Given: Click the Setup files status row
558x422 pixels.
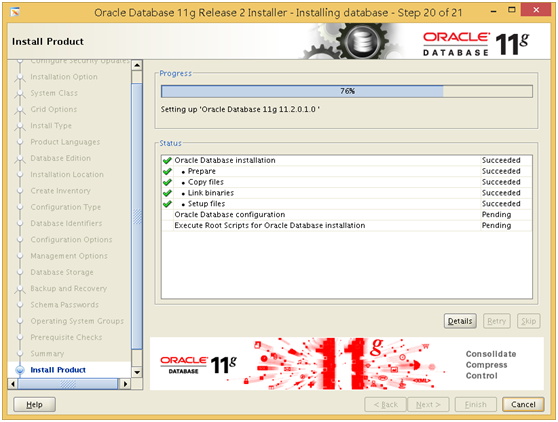Looking at the screenshot, I should [347, 204].
